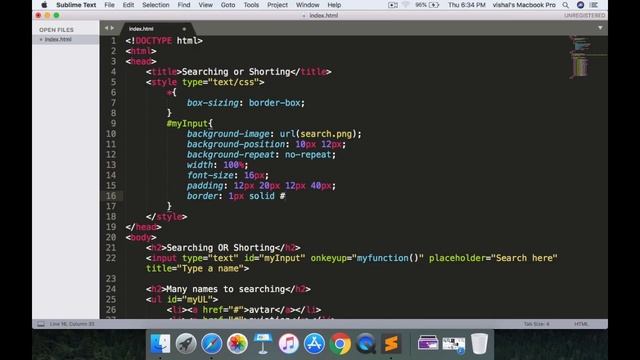Open the Edit menu
This screenshot has height=360, width=640.
[128, 5]
